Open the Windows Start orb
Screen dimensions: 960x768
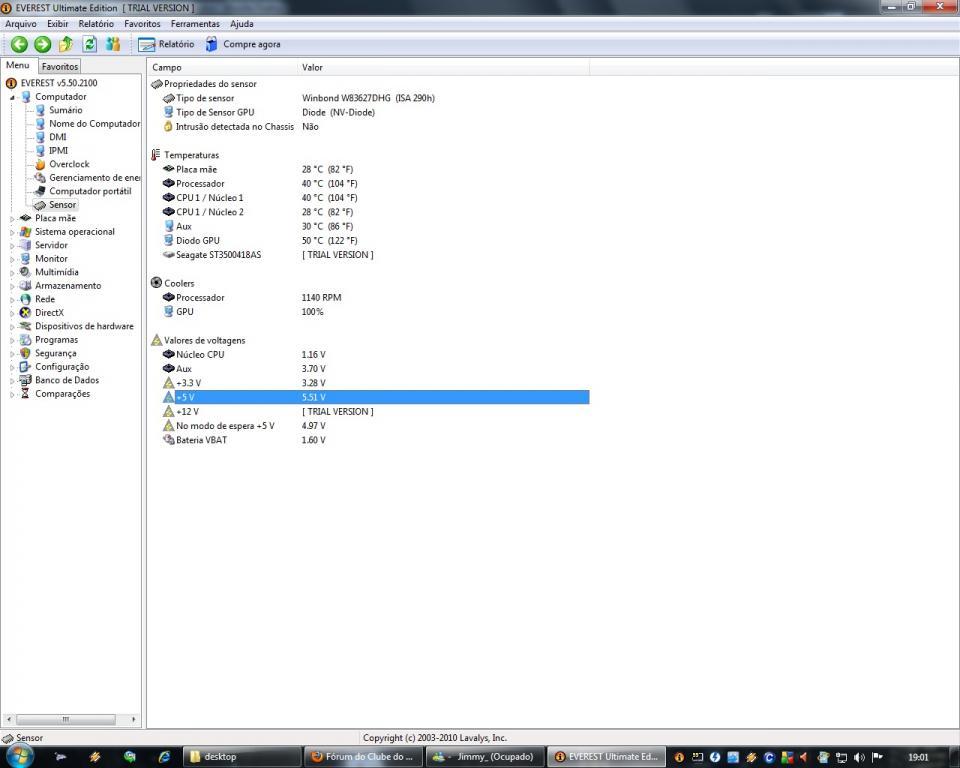pyautogui.click(x=20, y=756)
